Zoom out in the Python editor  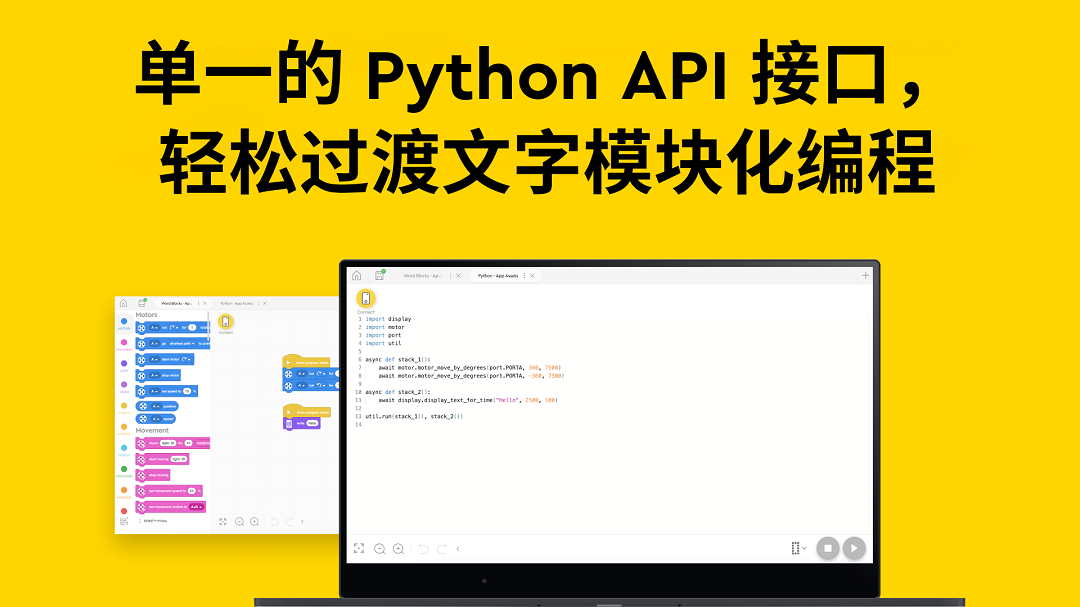pos(380,548)
